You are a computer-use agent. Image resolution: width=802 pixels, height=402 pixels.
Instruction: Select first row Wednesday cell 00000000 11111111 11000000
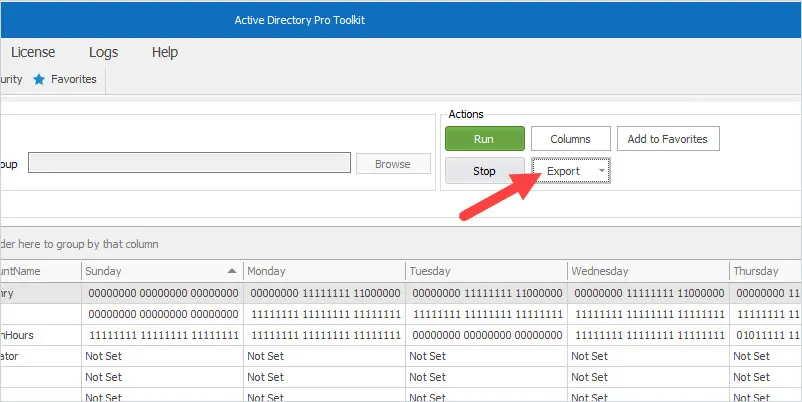click(x=649, y=293)
